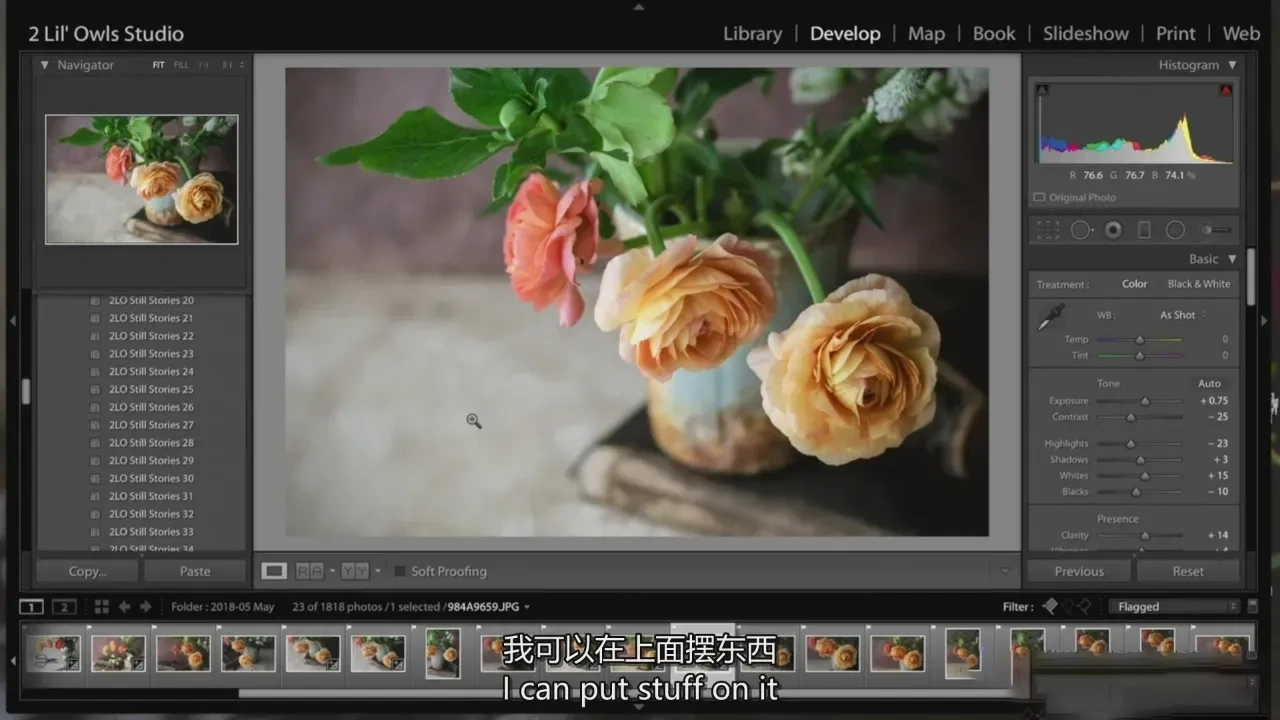Collapse the Navigator panel
1280x720 pixels.
pyautogui.click(x=44, y=65)
